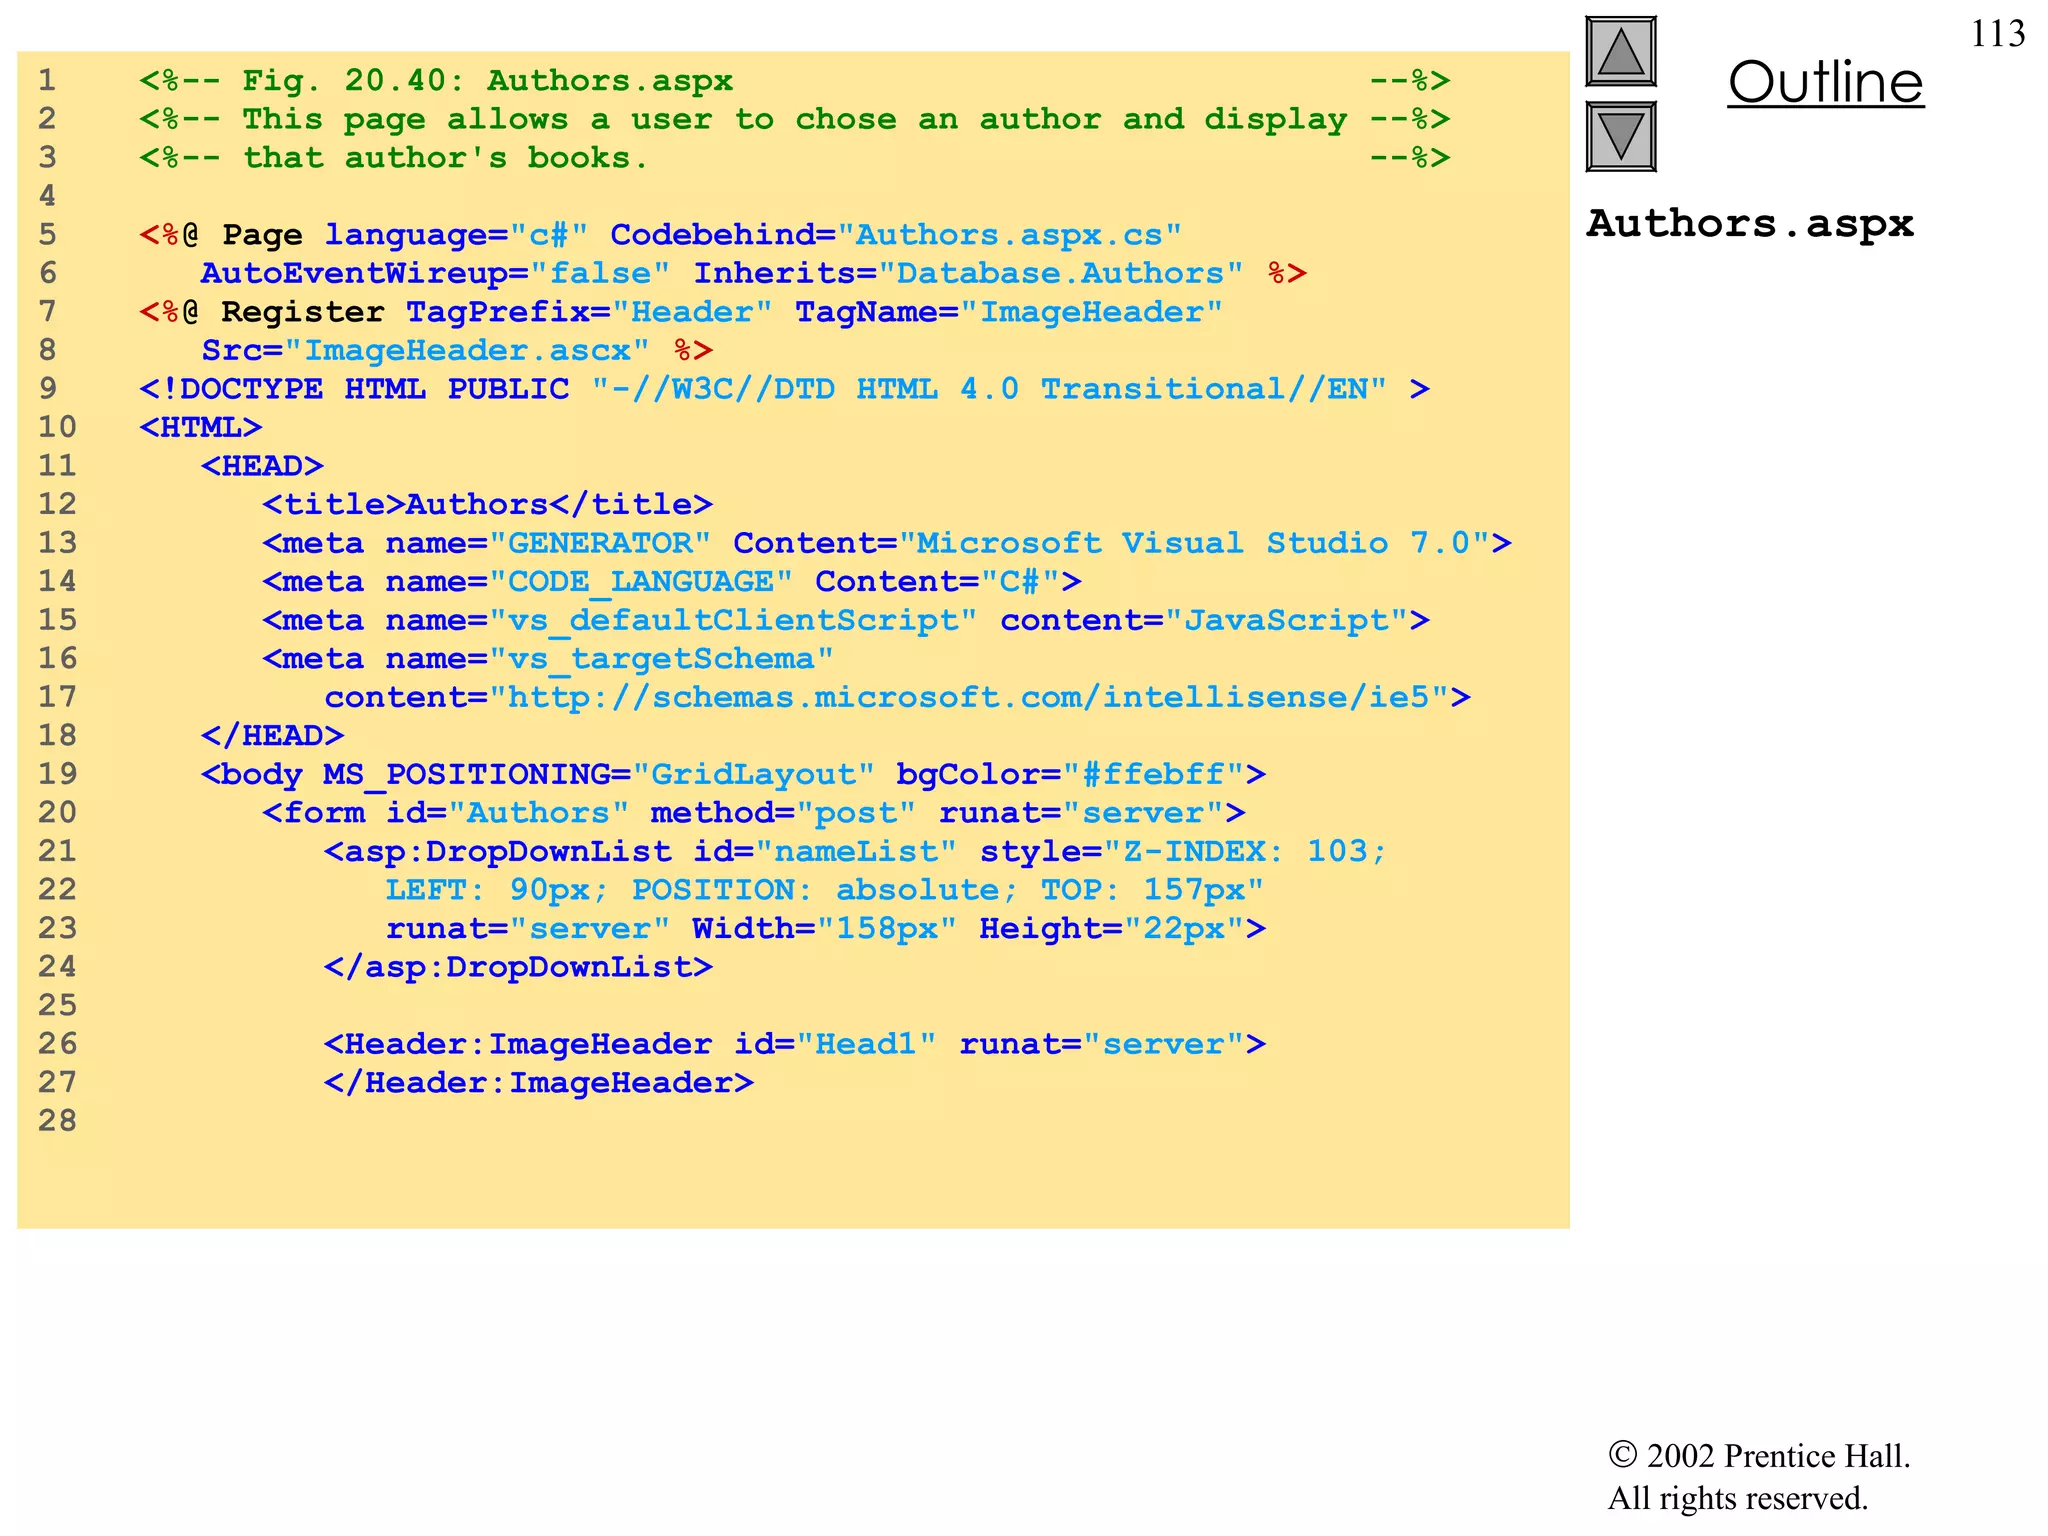Click code line 1 'Fig. 20.40: Authors.aspx' comment
The width and height of the screenshot is (2048, 1536).
tap(487, 80)
